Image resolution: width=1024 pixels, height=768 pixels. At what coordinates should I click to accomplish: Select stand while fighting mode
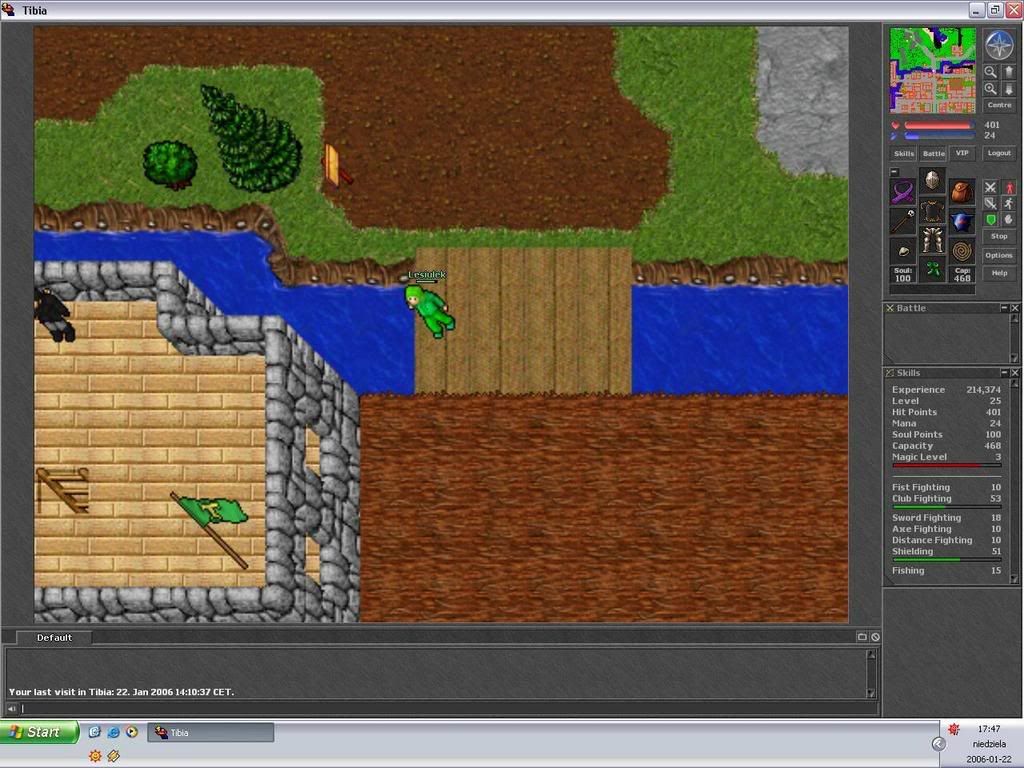(1009, 187)
